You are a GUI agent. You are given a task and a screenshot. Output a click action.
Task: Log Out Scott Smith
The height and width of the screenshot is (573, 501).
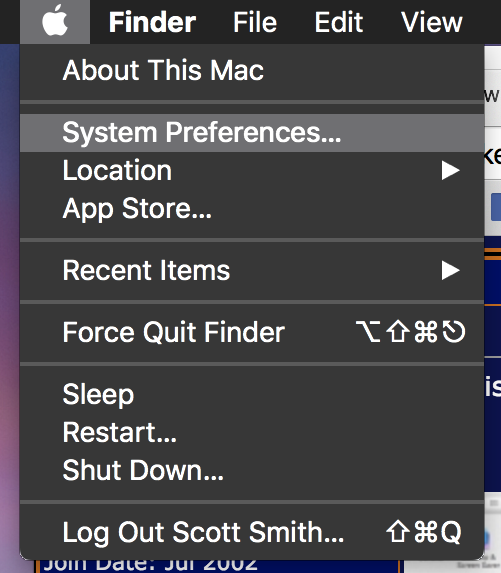tap(252, 532)
